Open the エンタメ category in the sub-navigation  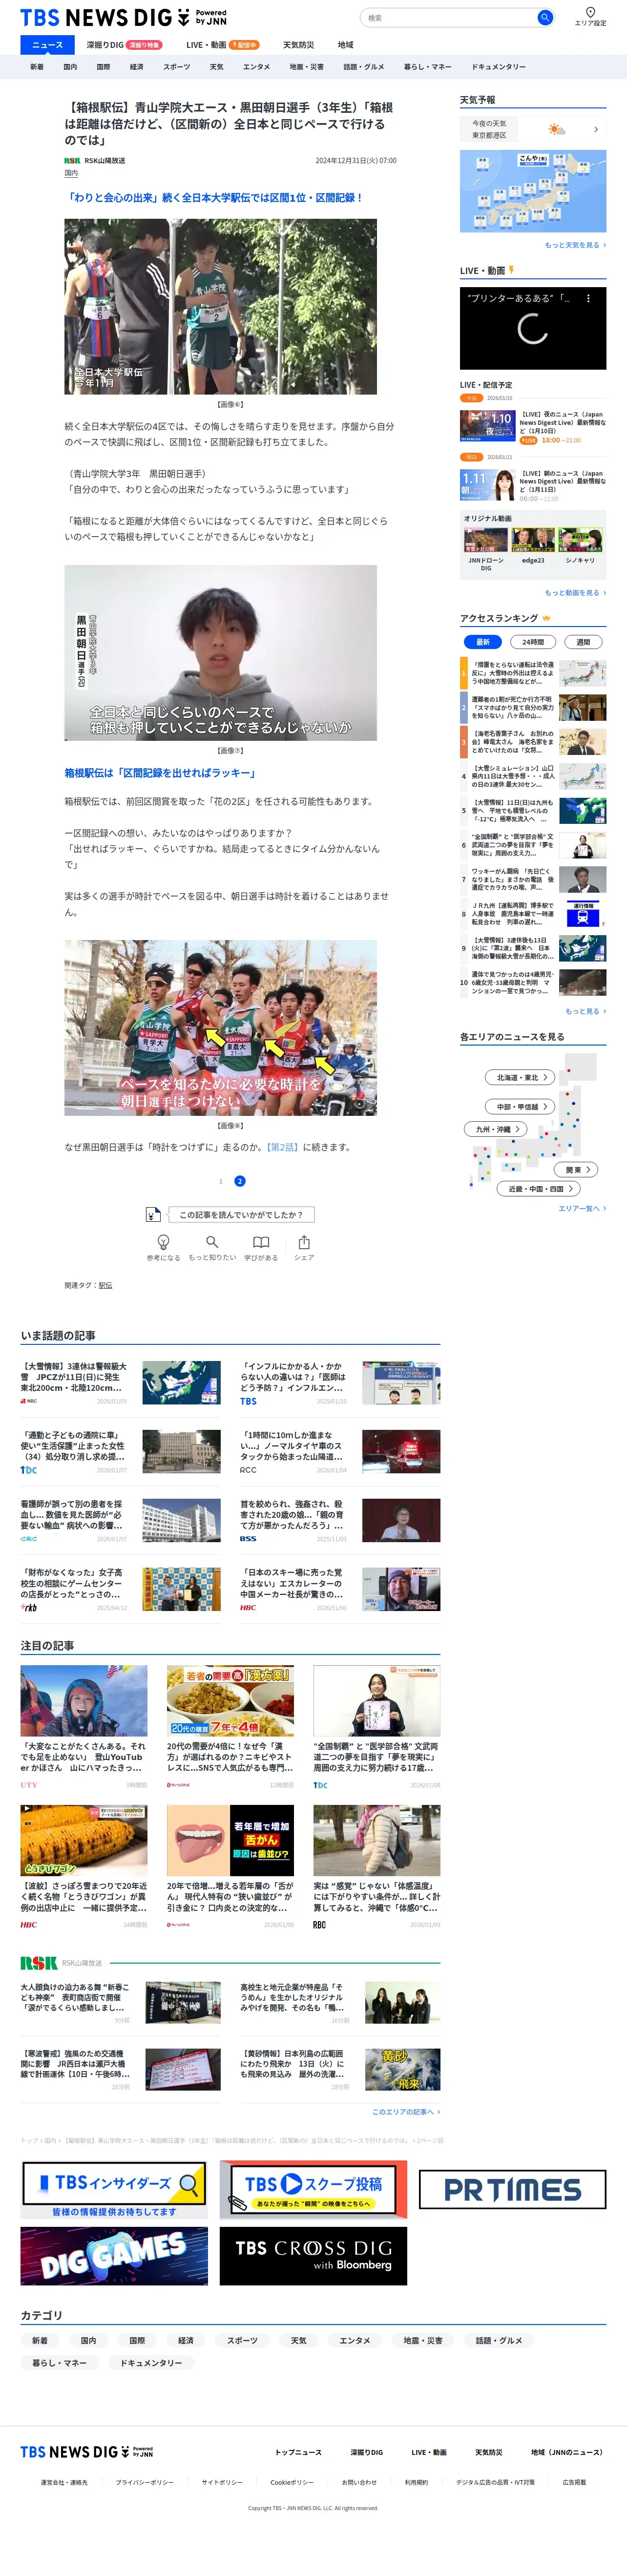pos(256,67)
